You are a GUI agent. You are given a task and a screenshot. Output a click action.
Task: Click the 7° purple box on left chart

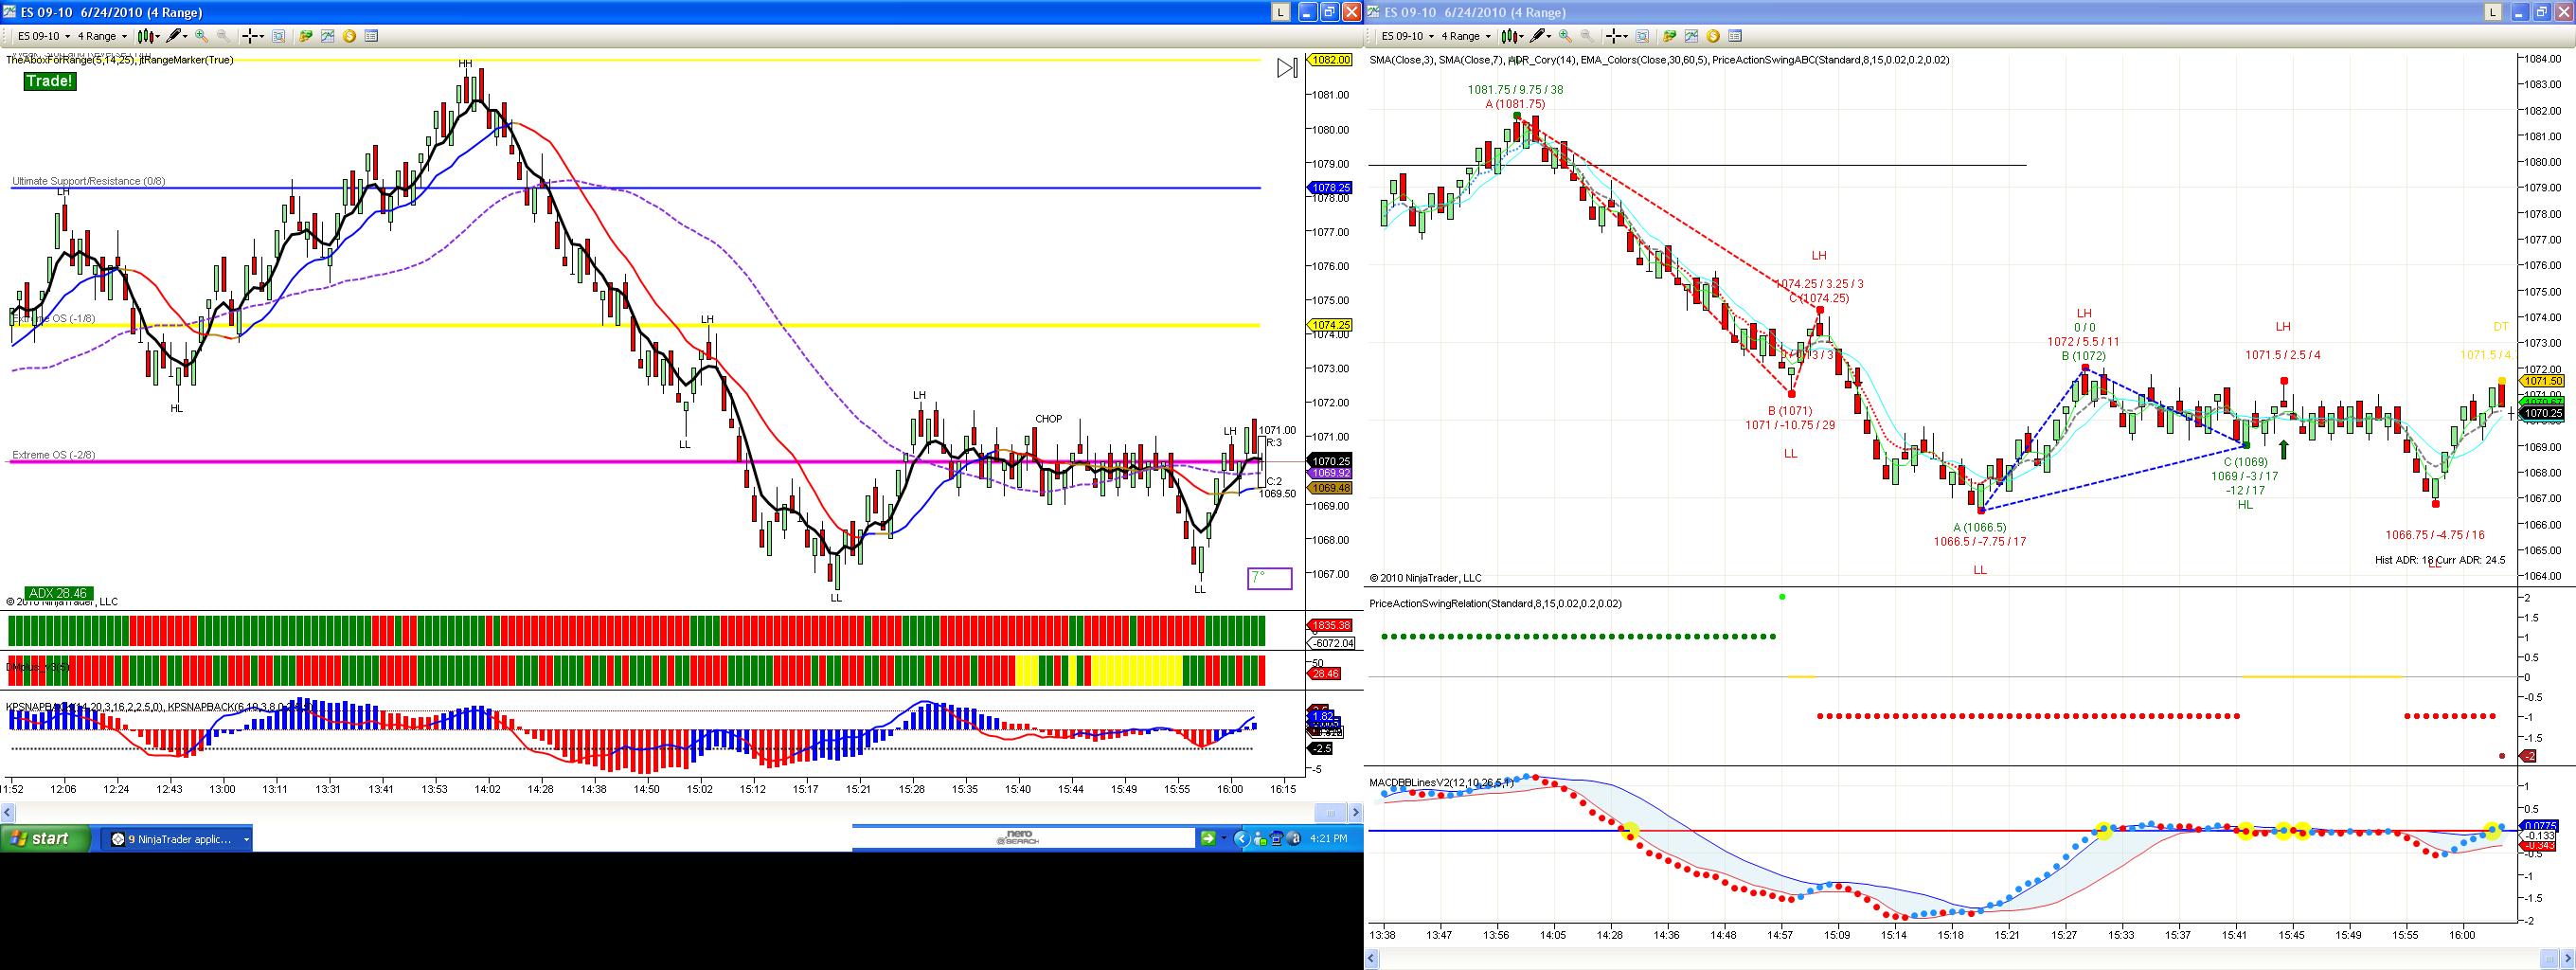(1269, 578)
